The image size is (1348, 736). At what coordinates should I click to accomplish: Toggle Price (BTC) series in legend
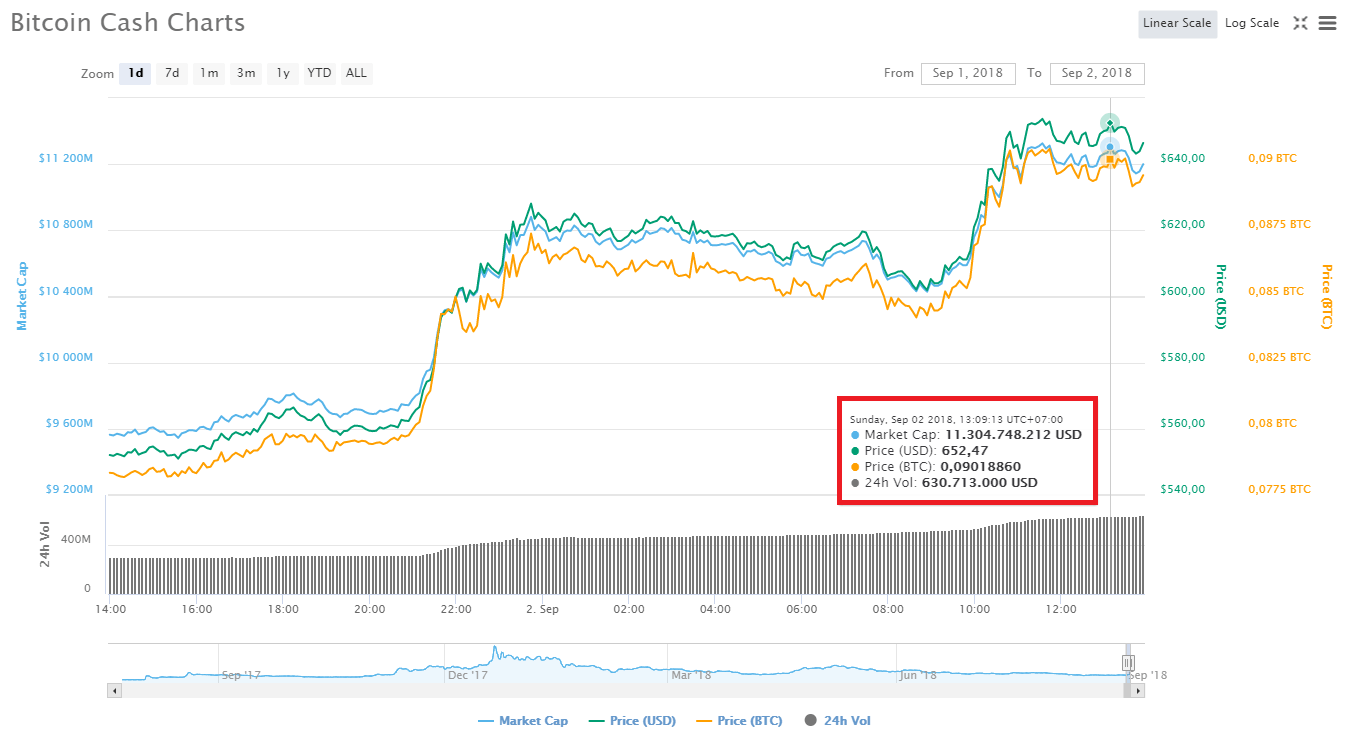(739, 721)
